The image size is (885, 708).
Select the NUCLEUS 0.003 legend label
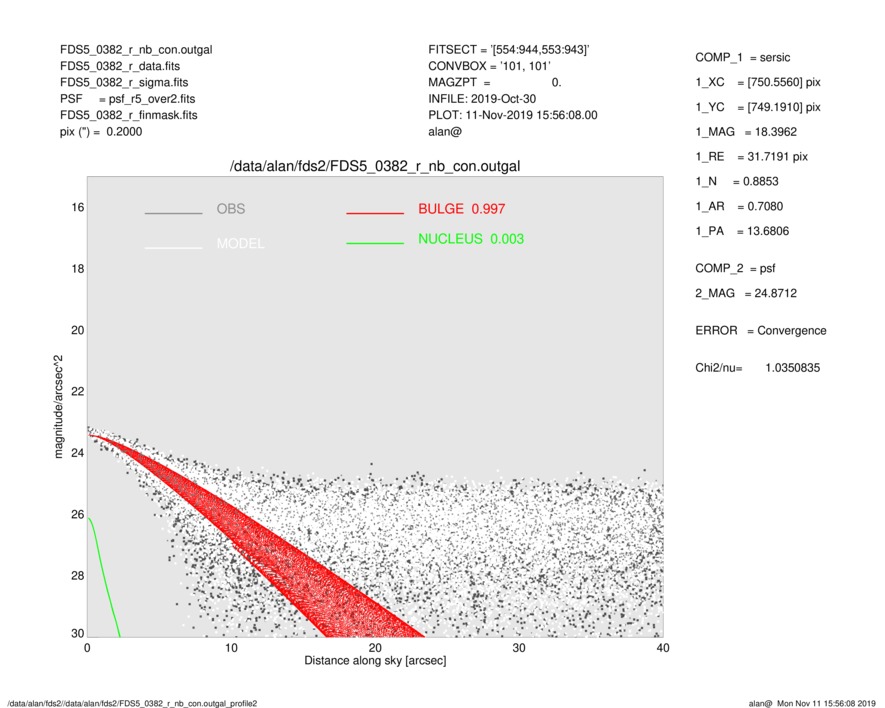(x=470, y=239)
